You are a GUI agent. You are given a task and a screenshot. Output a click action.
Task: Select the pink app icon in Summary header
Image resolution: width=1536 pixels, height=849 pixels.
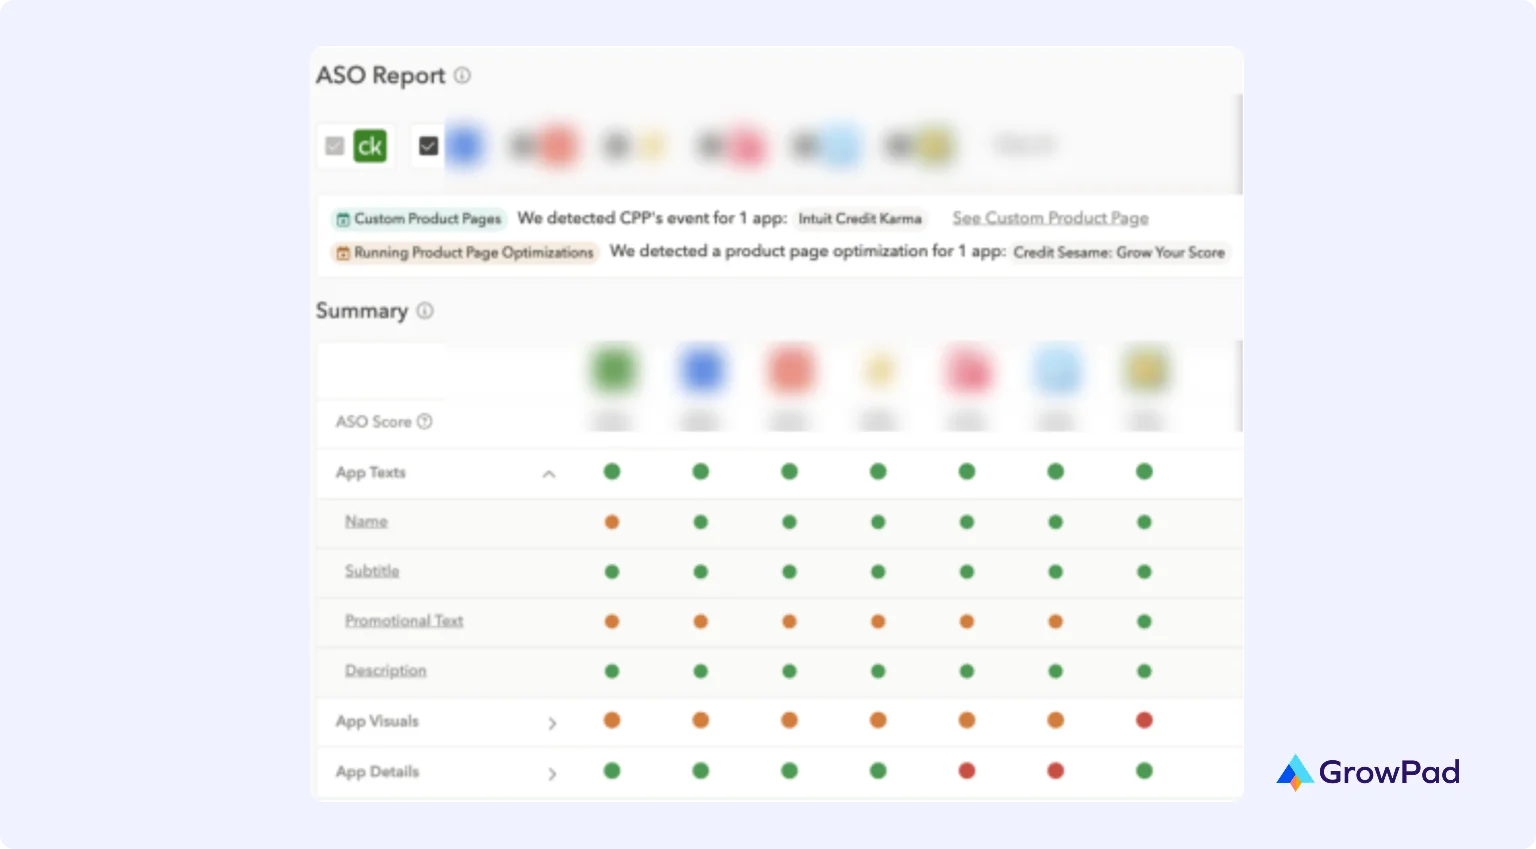click(967, 370)
